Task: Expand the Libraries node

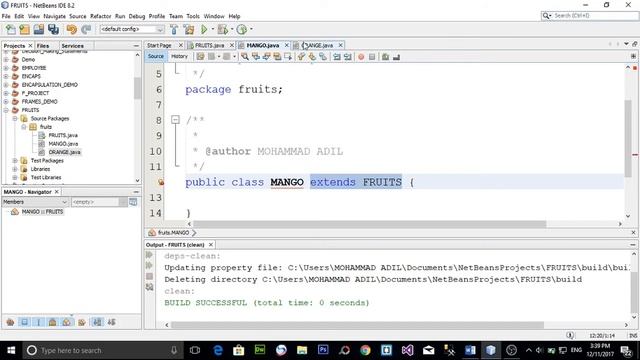Action: (15, 169)
